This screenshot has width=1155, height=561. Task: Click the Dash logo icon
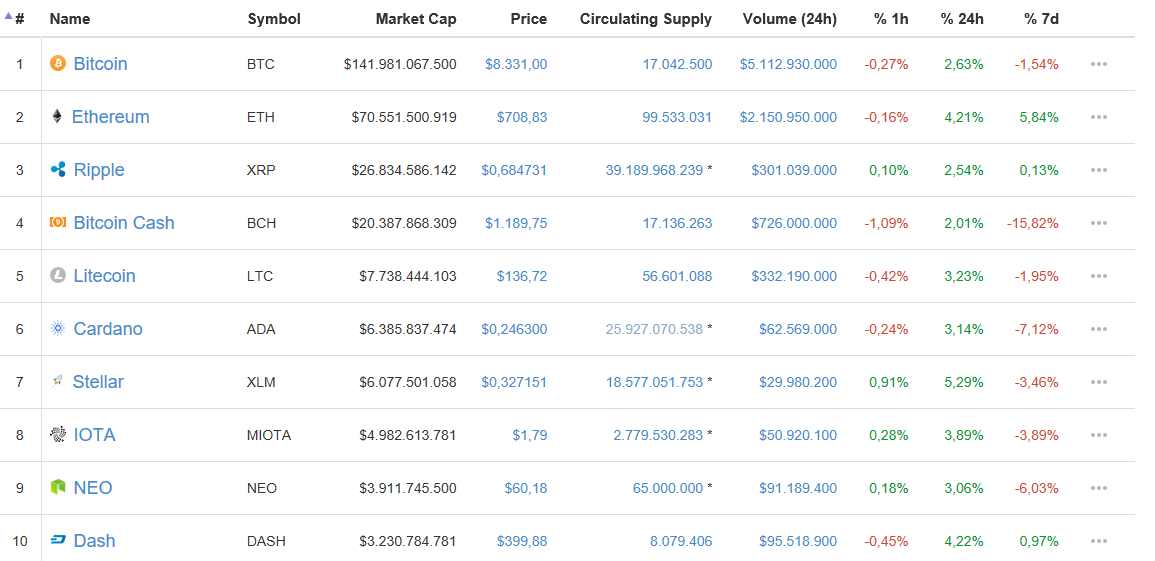pyautogui.click(x=58, y=541)
